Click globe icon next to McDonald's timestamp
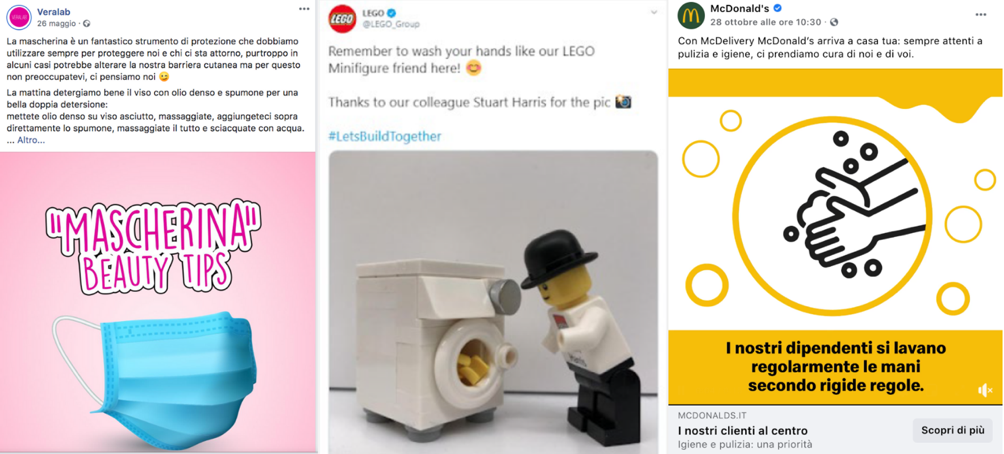This screenshot has width=1004, height=454. coord(834,22)
